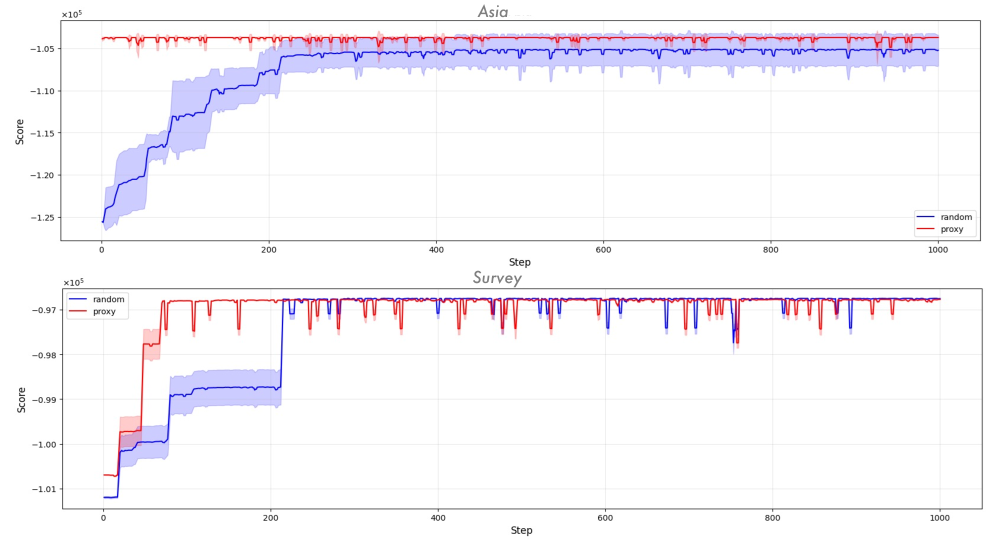Click the blue line sample in Survey legend
996x543 pixels.
point(78,299)
